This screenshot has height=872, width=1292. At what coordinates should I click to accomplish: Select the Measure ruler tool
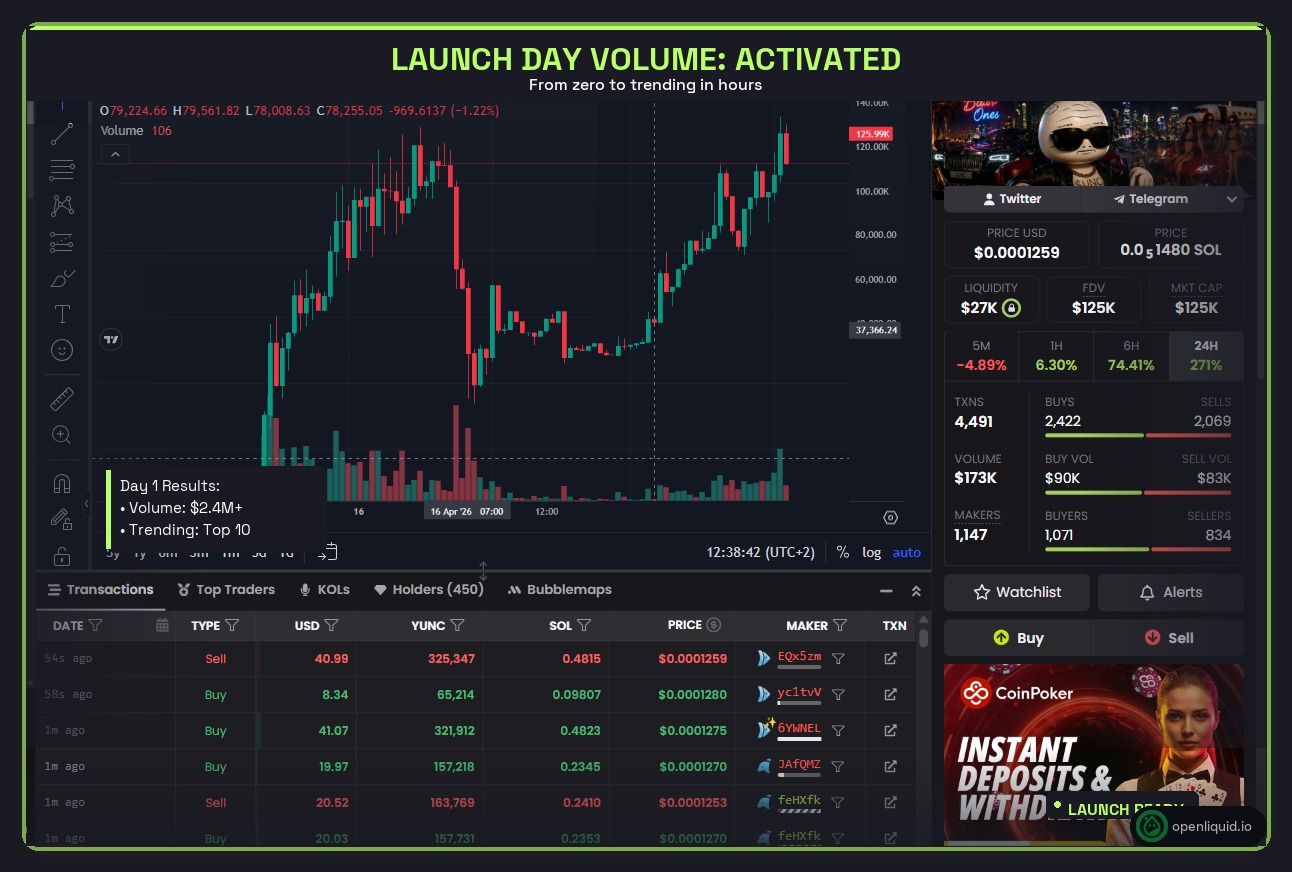[x=61, y=397]
